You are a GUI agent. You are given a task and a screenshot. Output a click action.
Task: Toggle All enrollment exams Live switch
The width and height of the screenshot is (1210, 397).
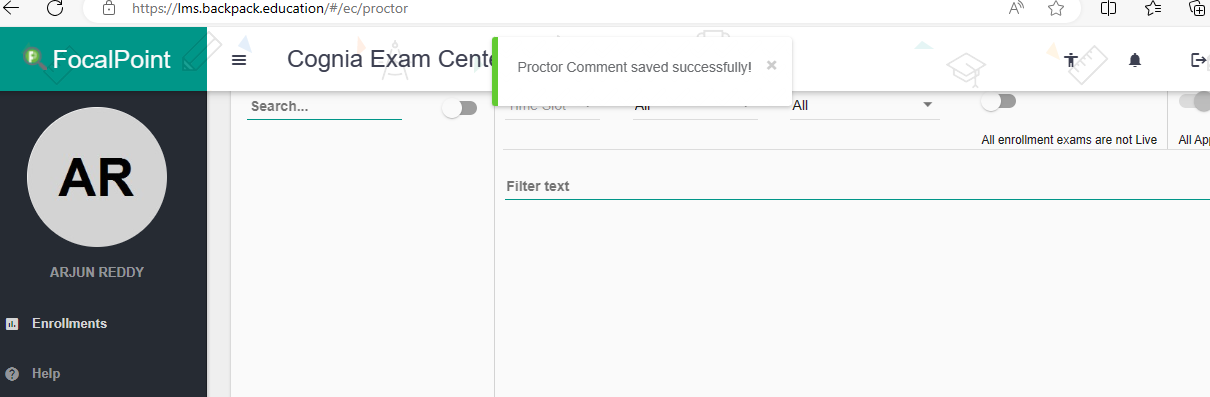click(998, 101)
